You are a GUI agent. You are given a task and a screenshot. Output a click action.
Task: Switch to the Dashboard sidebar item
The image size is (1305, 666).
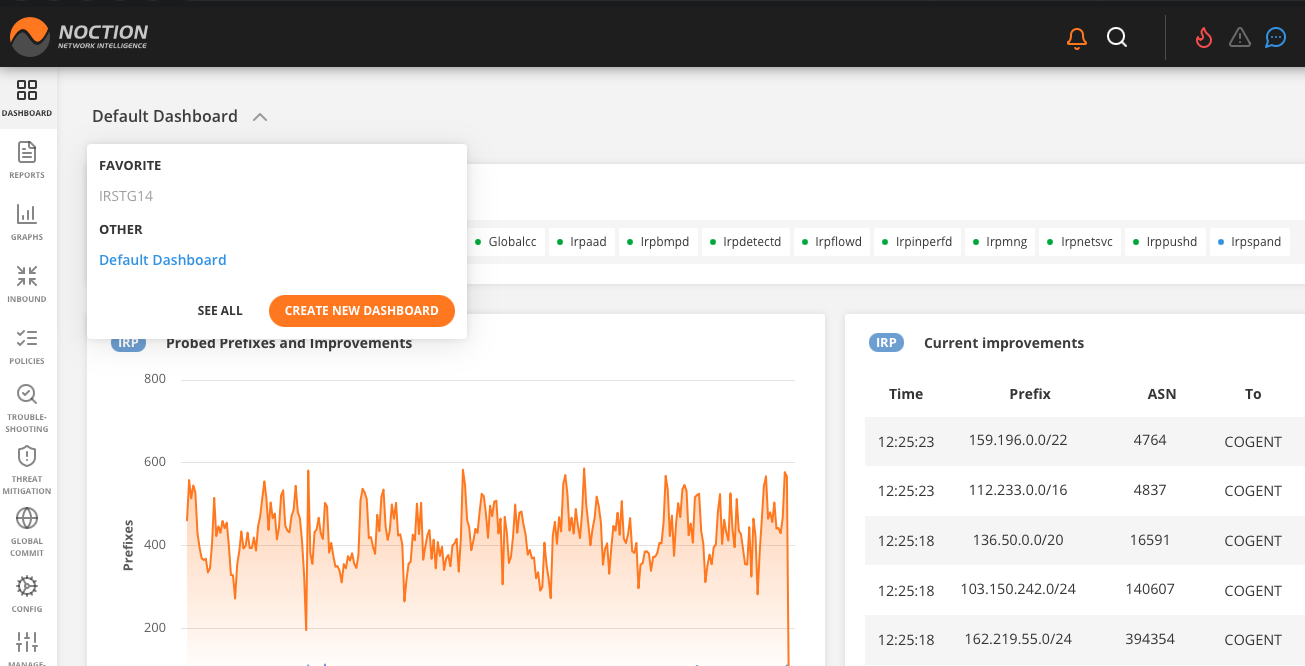[x=27, y=98]
